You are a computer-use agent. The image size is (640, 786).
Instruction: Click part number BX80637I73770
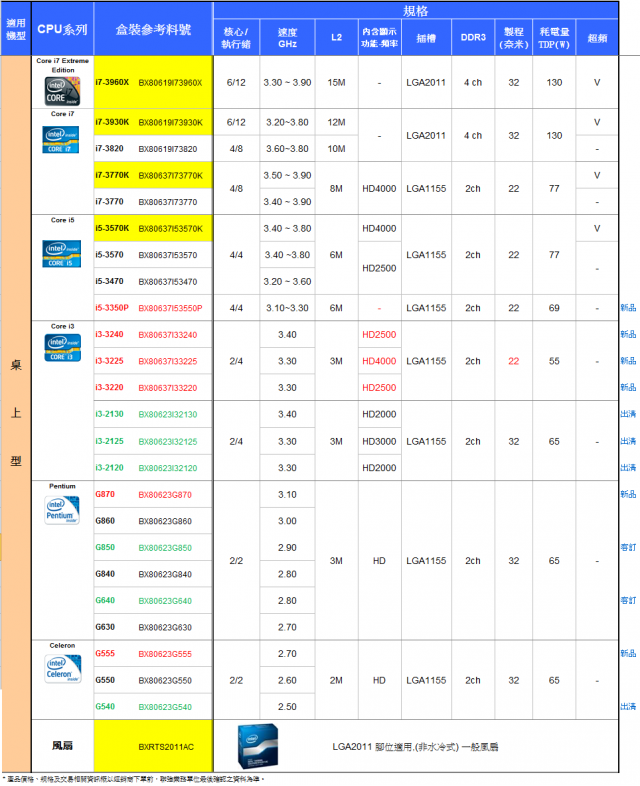click(167, 202)
